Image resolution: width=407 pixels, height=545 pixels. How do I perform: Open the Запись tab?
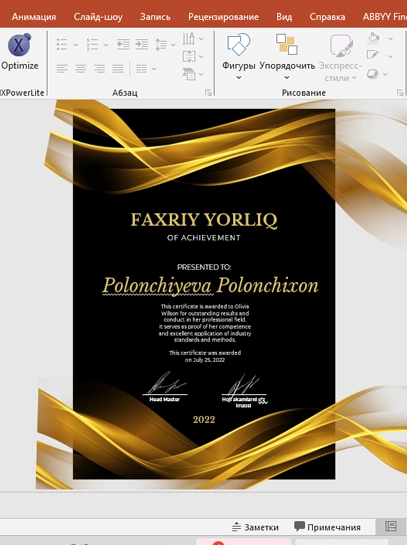[155, 17]
